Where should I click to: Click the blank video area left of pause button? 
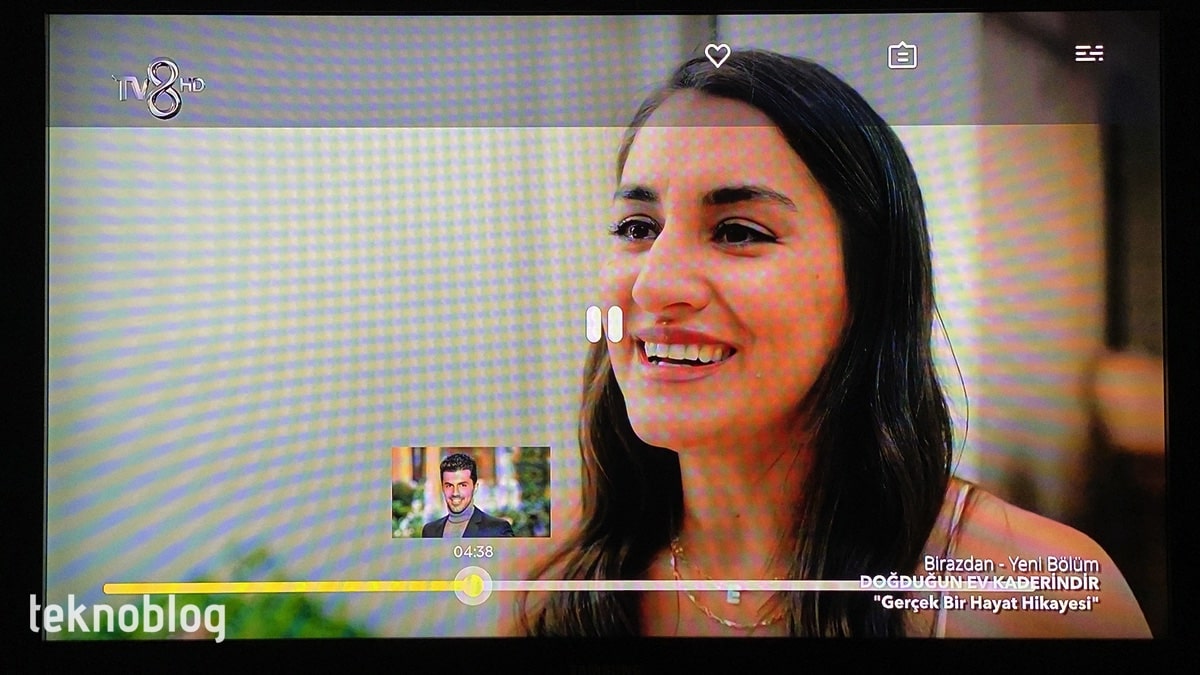click(300, 320)
